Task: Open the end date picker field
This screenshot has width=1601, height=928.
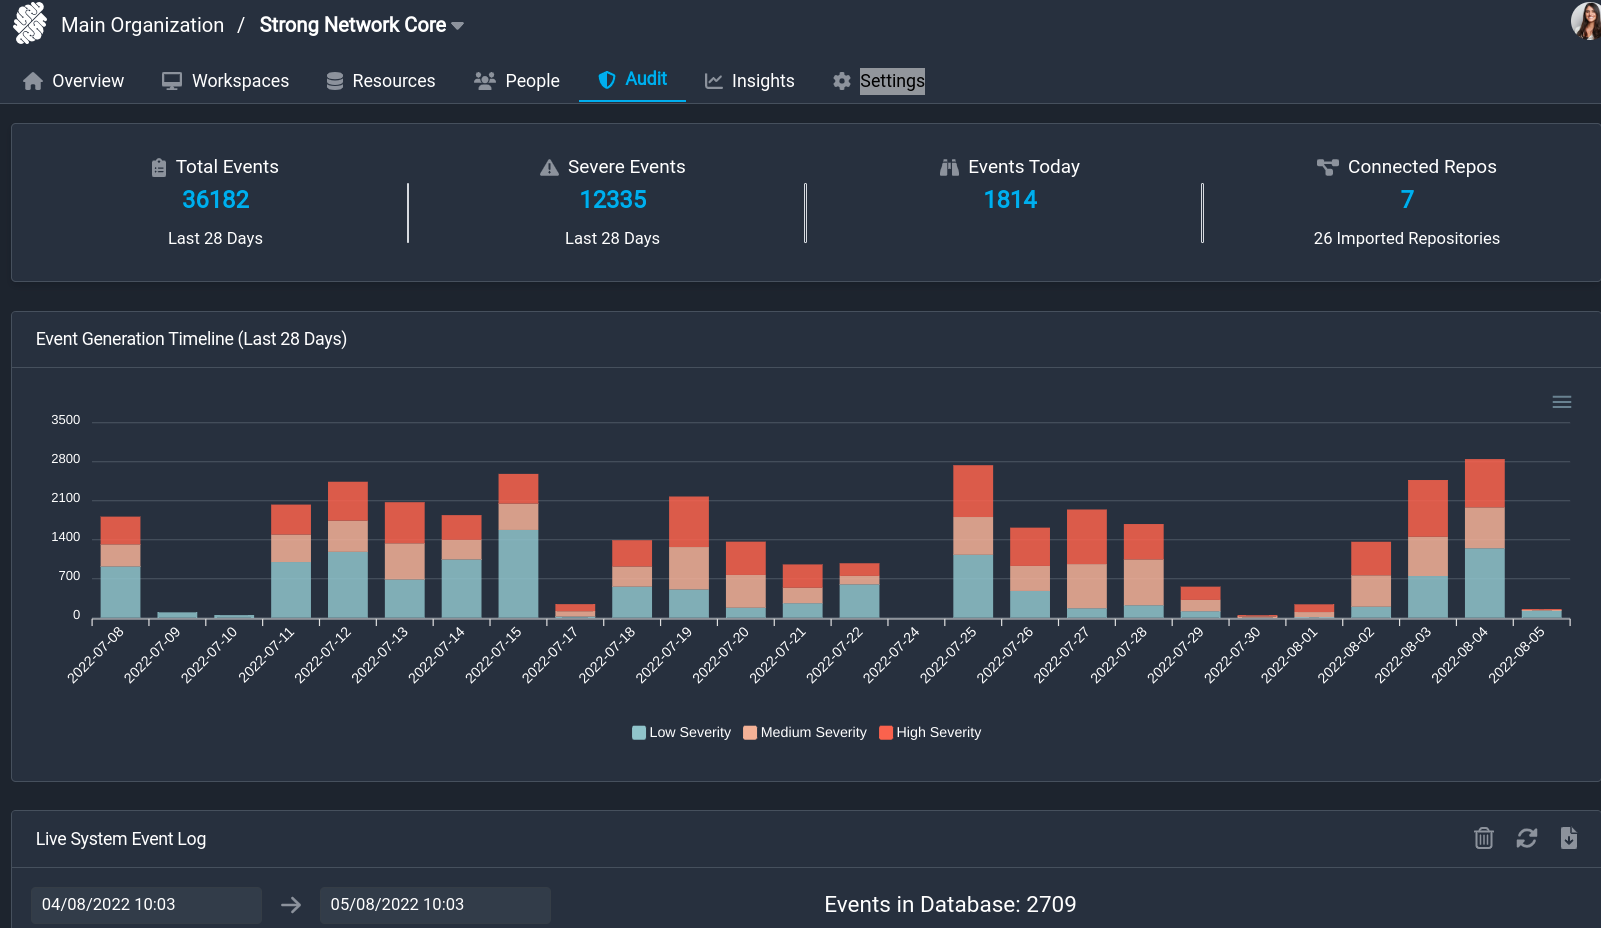Action: point(435,904)
